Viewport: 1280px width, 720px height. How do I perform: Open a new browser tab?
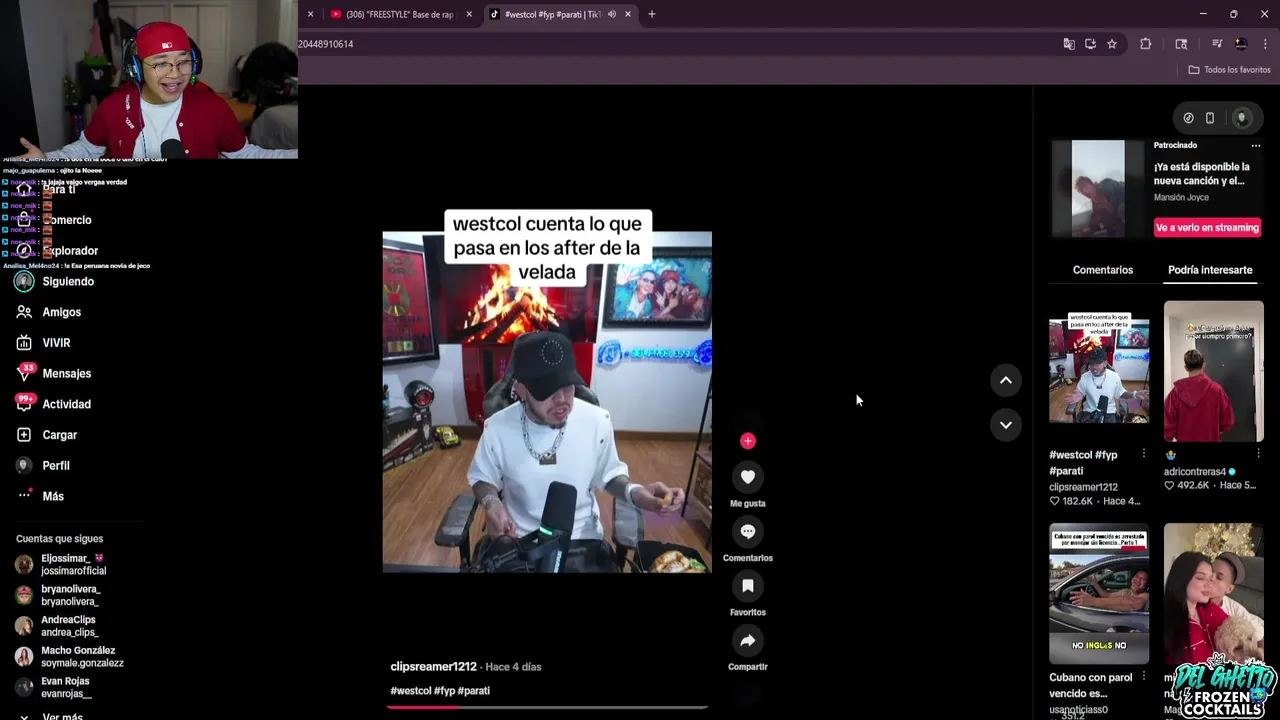(652, 14)
